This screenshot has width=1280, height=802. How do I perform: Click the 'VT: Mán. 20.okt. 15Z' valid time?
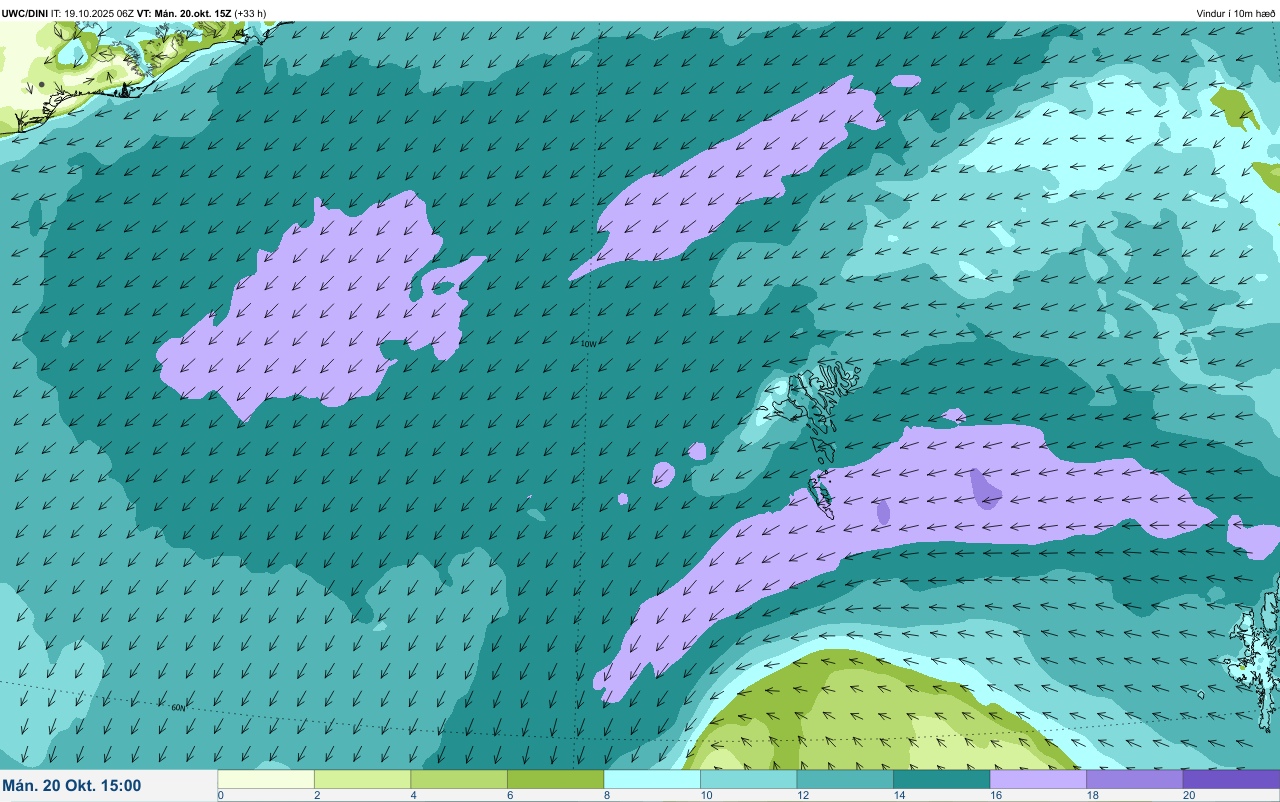point(184,13)
